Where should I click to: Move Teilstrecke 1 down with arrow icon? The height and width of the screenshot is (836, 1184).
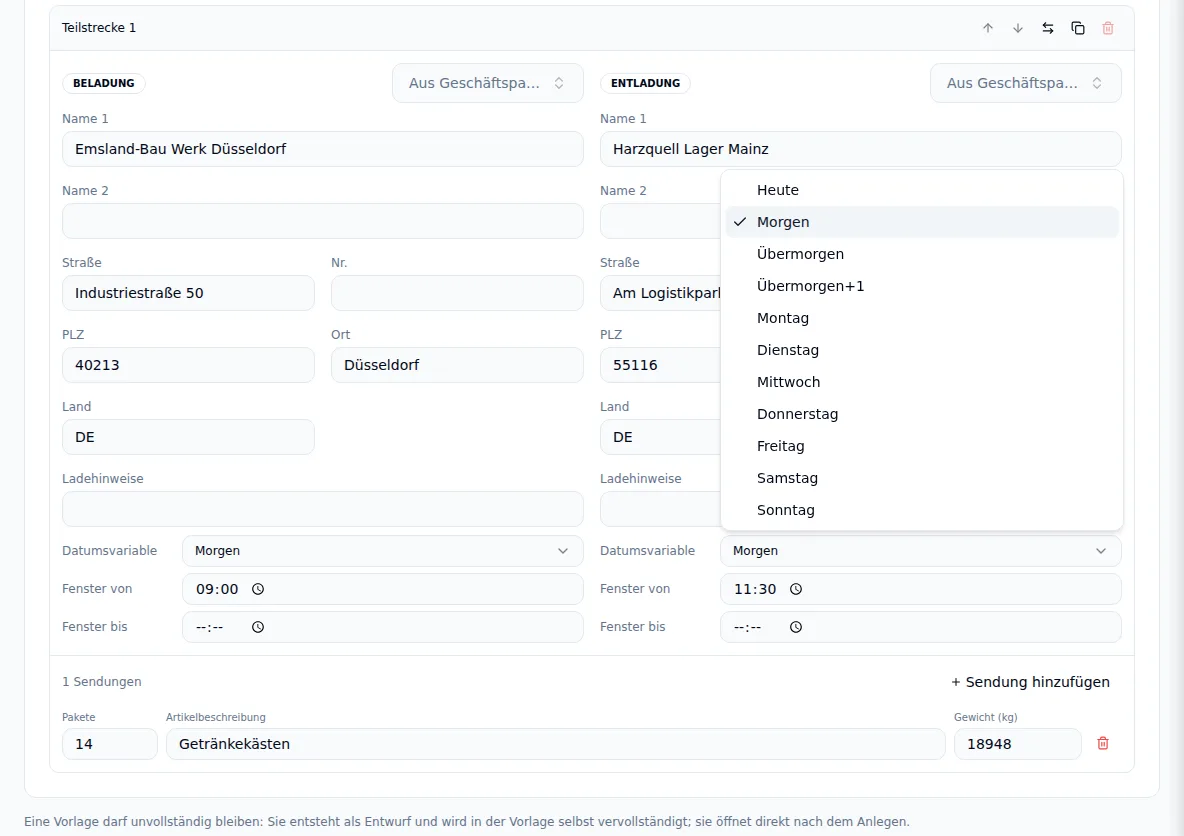[x=1018, y=28]
